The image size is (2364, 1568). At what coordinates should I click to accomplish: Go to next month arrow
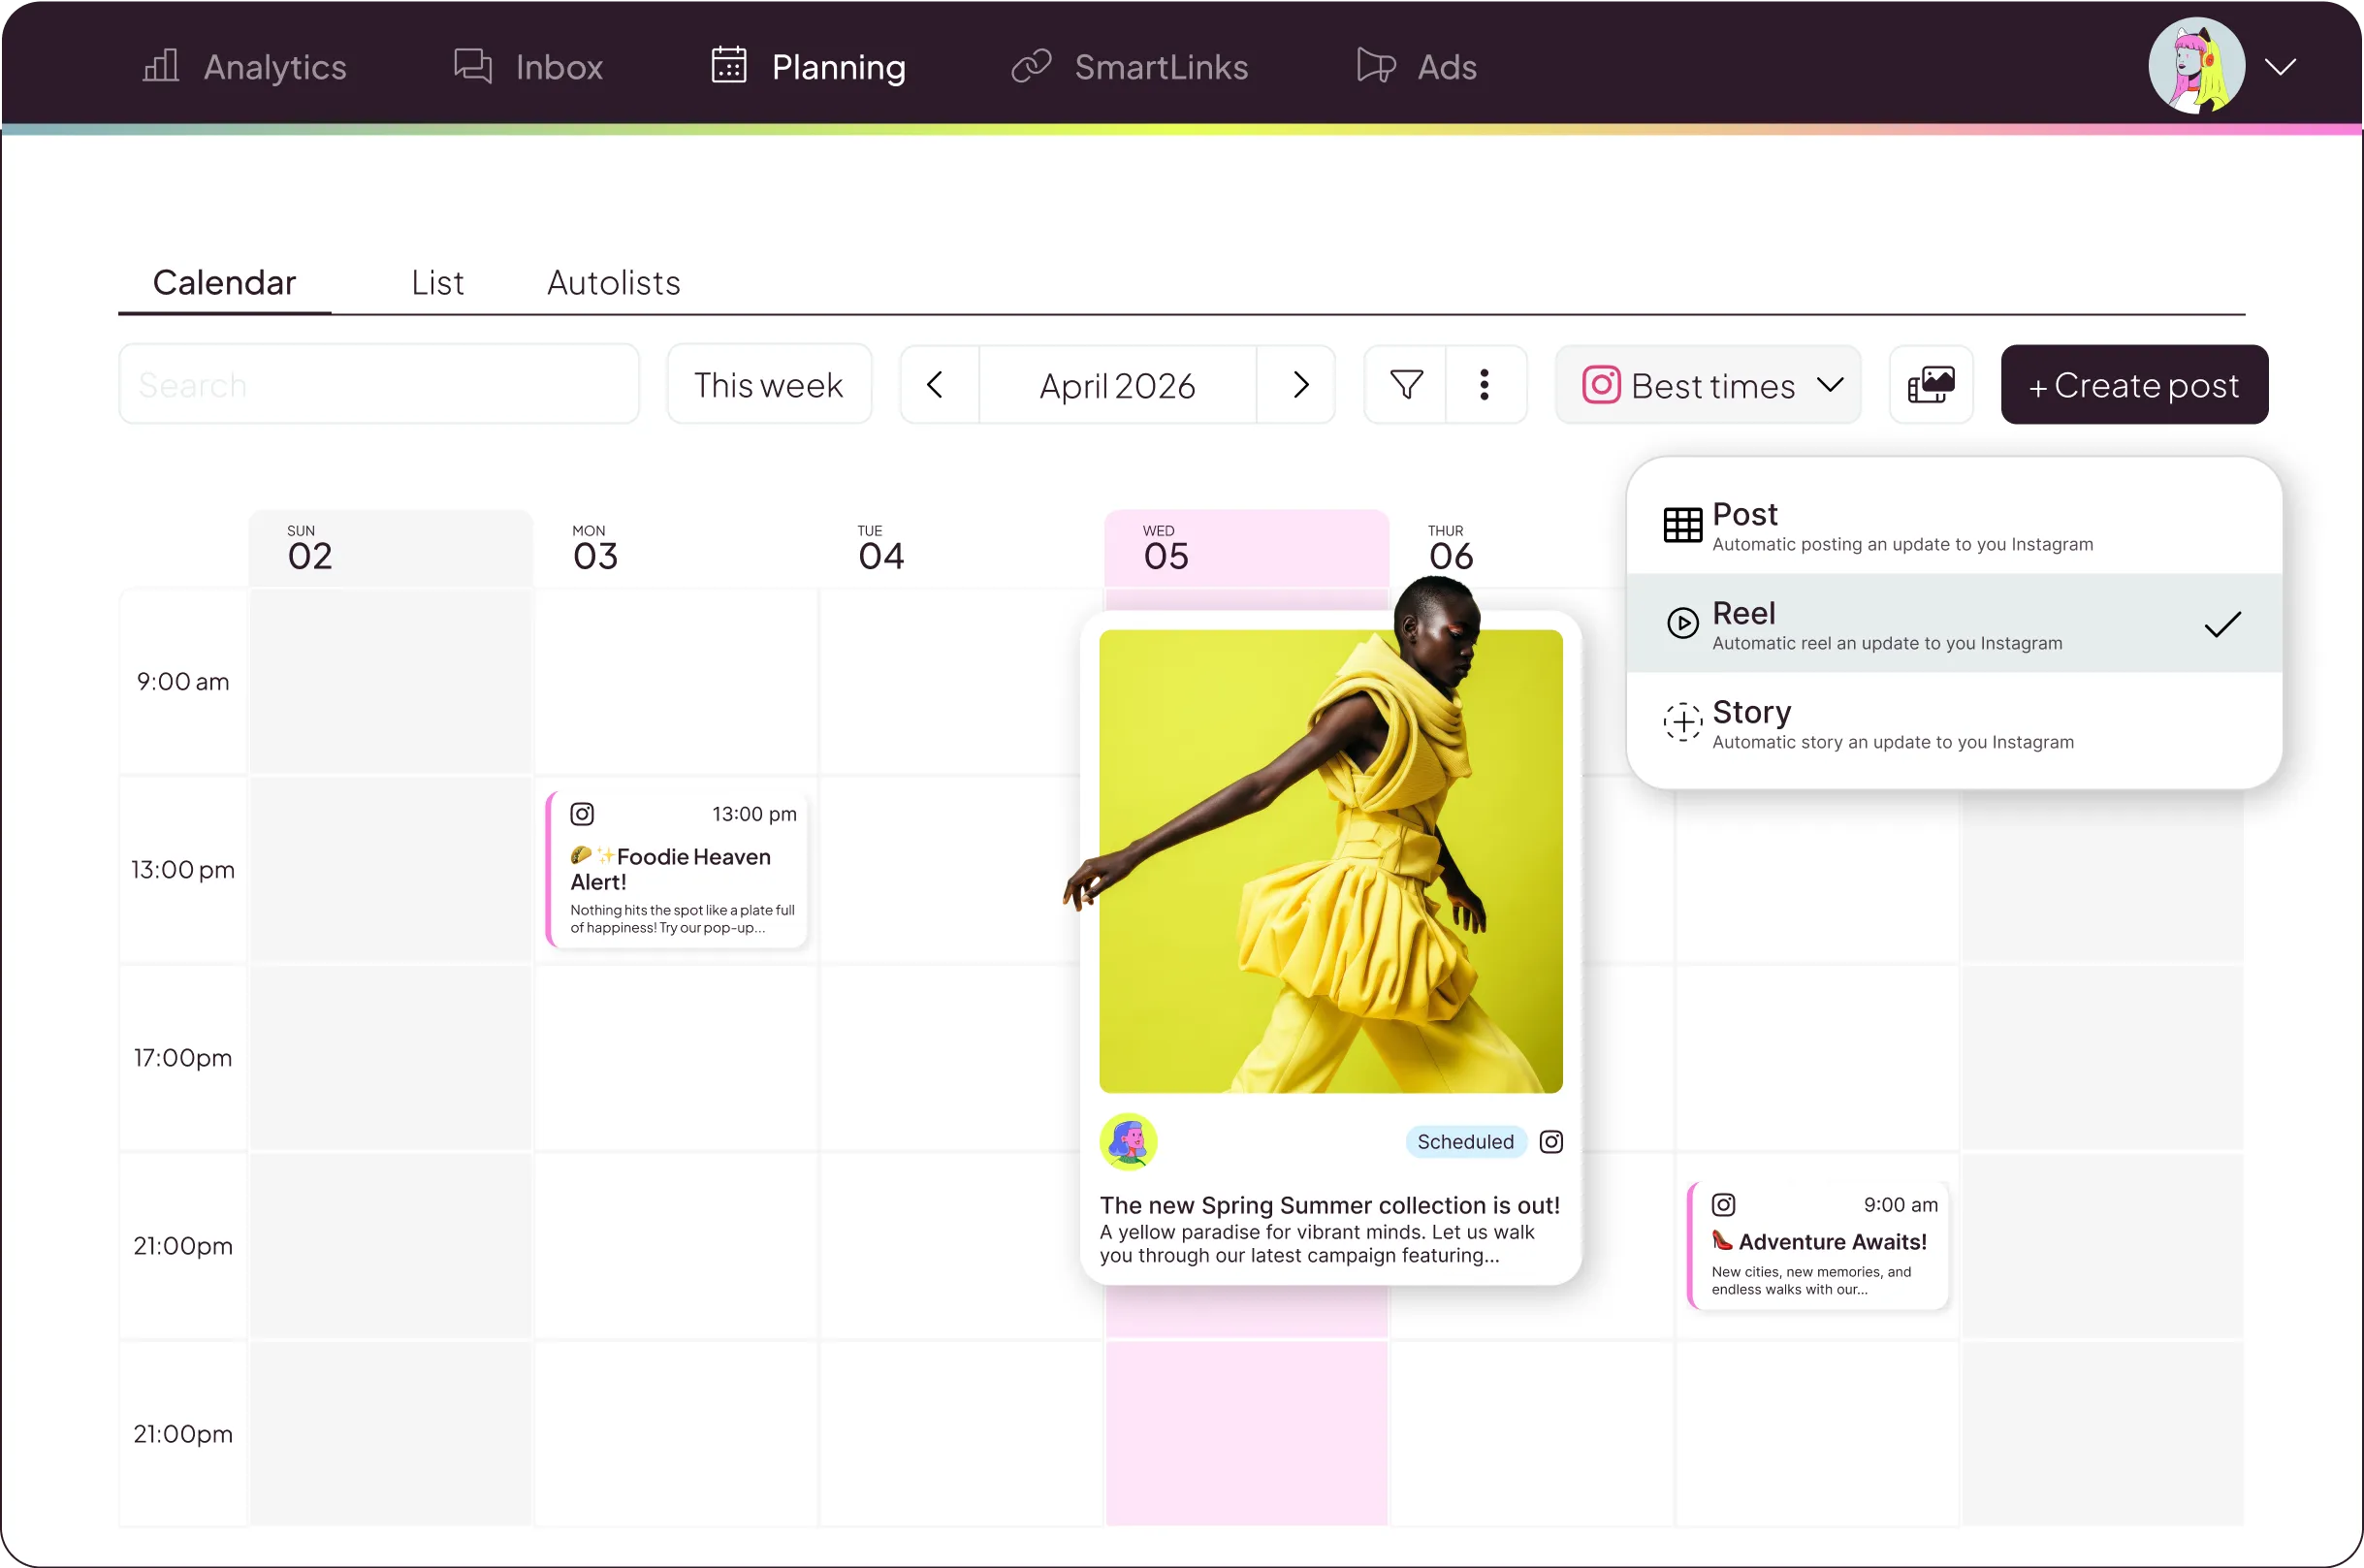click(1299, 385)
